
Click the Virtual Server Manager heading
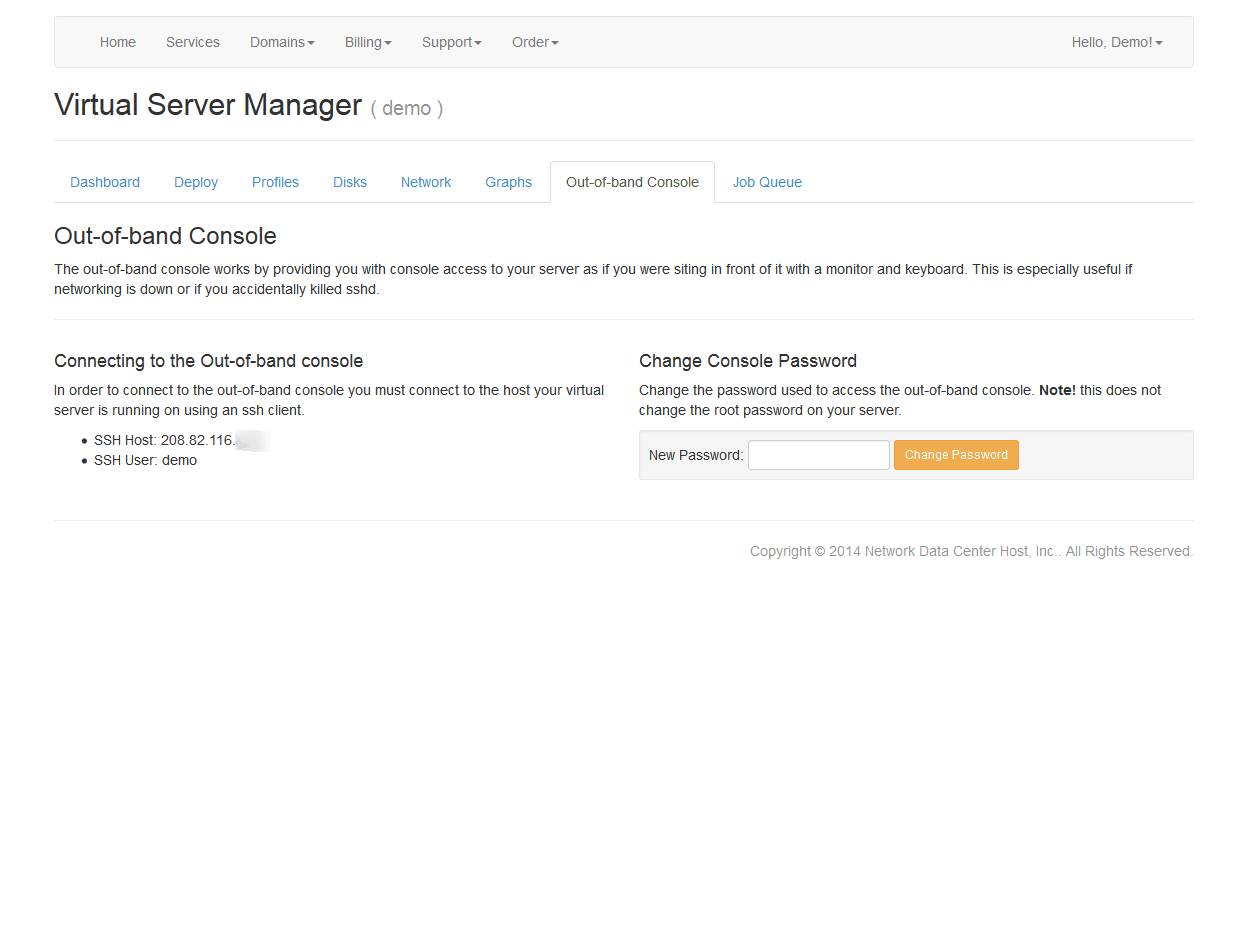(208, 105)
